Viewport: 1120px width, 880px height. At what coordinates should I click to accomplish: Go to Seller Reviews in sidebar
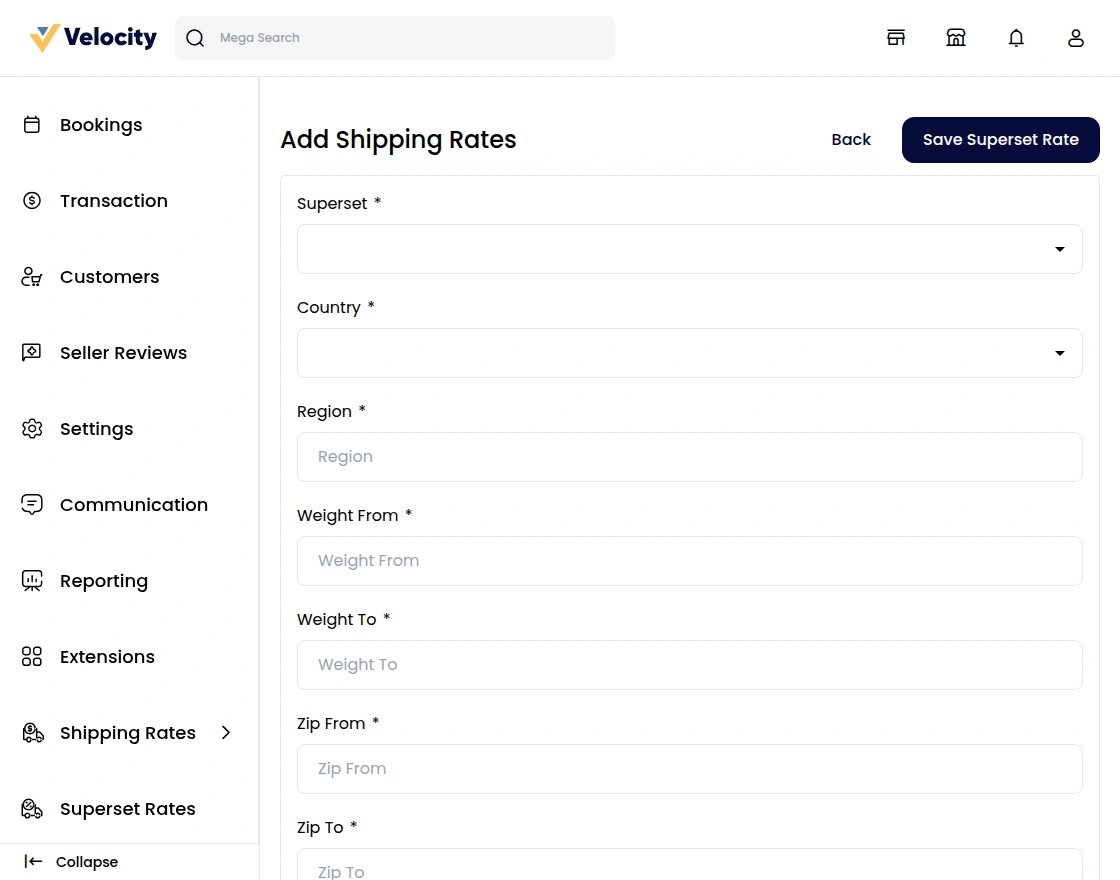tap(123, 353)
